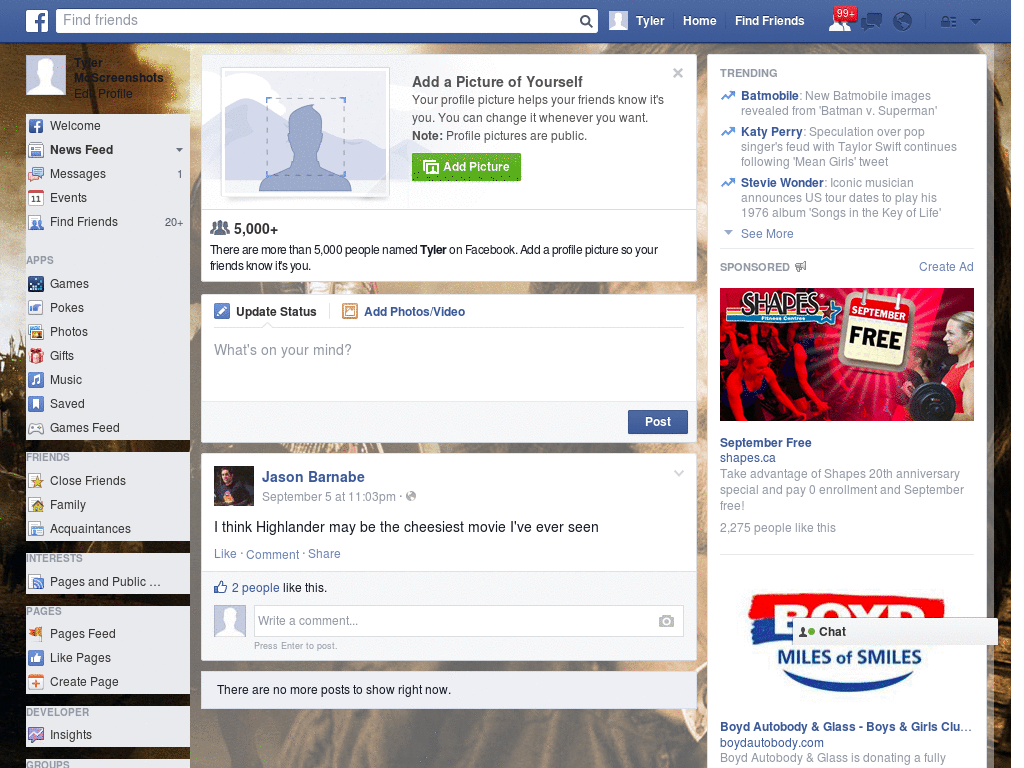Click the Facebook logo icon
This screenshot has width=1024, height=768.
37,21
